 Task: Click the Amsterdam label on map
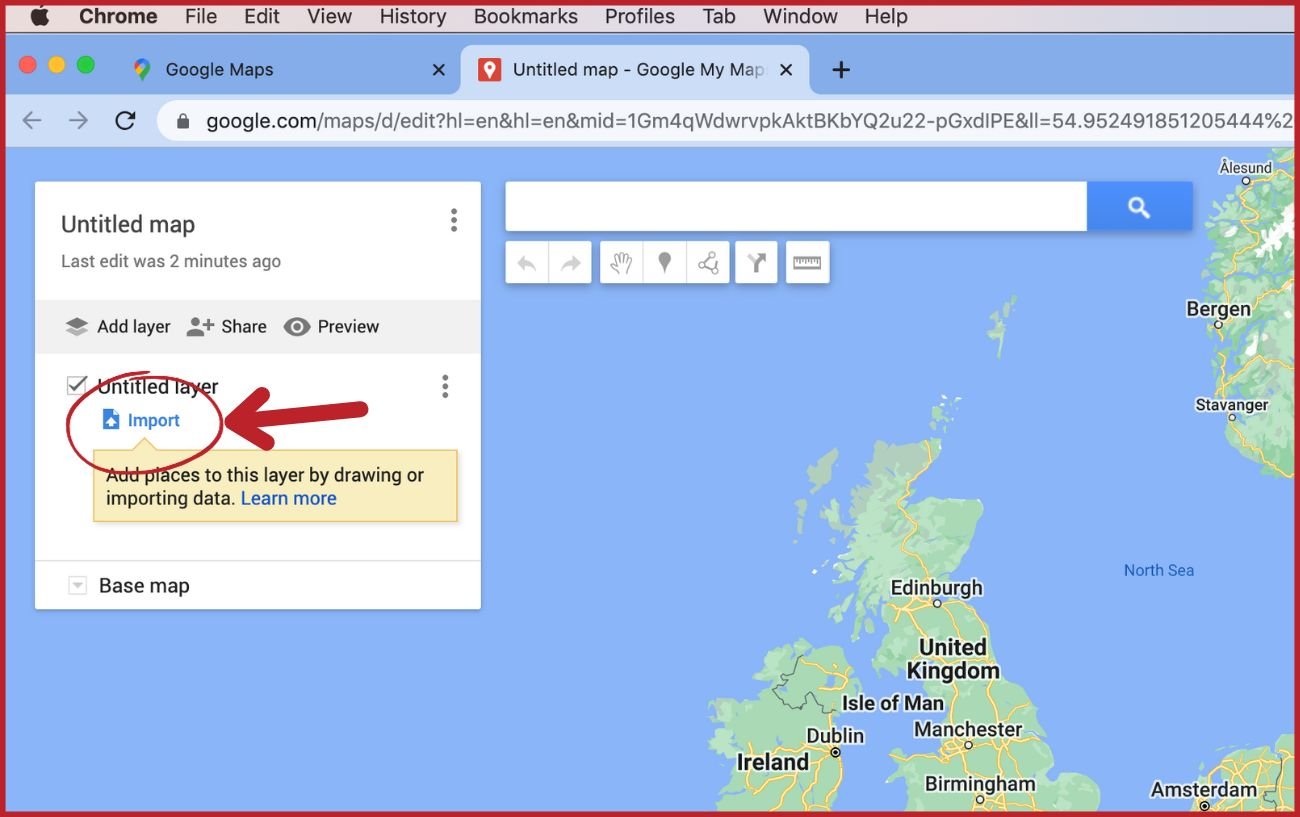point(1204,790)
